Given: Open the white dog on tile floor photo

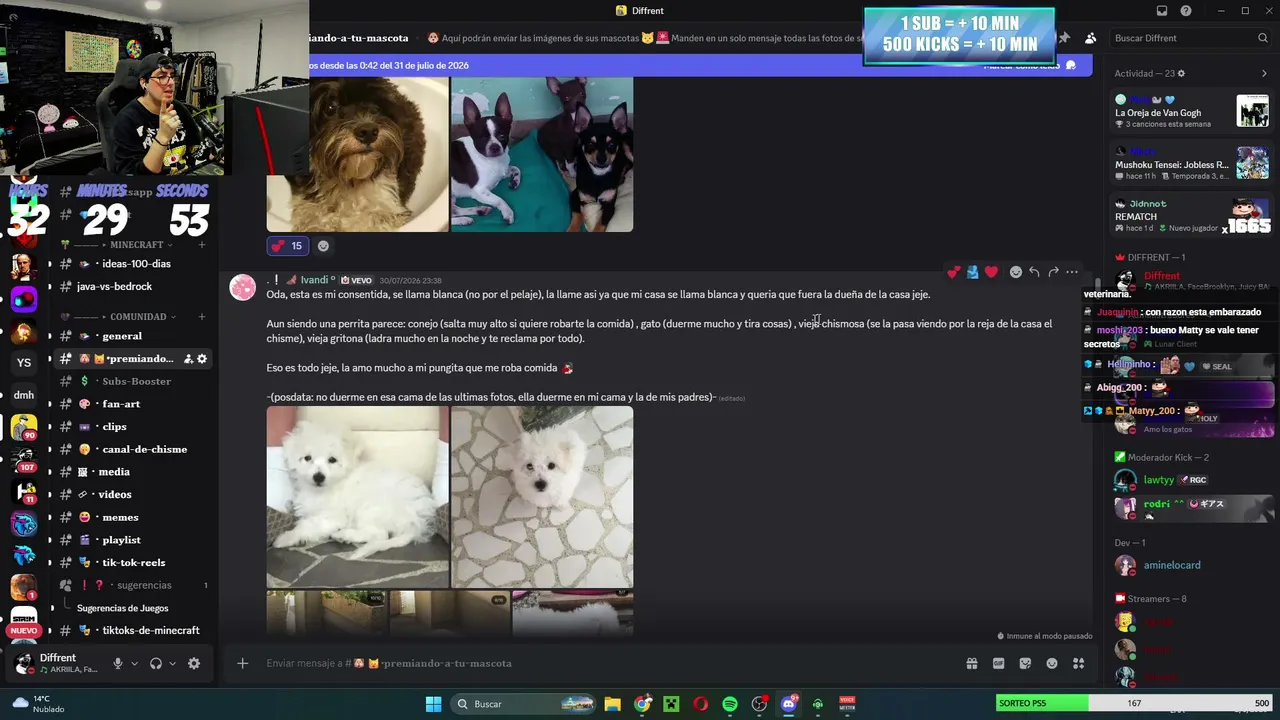Looking at the screenshot, I should (542, 497).
